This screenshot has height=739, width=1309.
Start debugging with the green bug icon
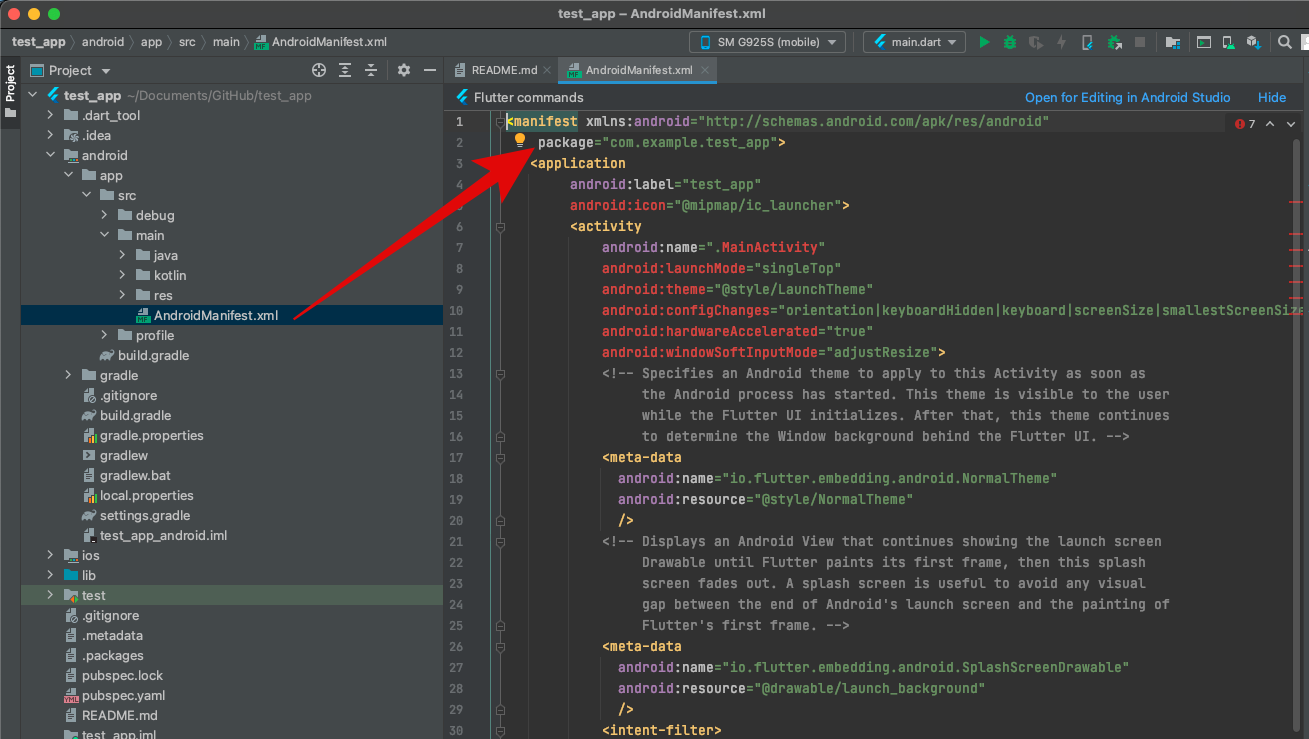(1010, 42)
